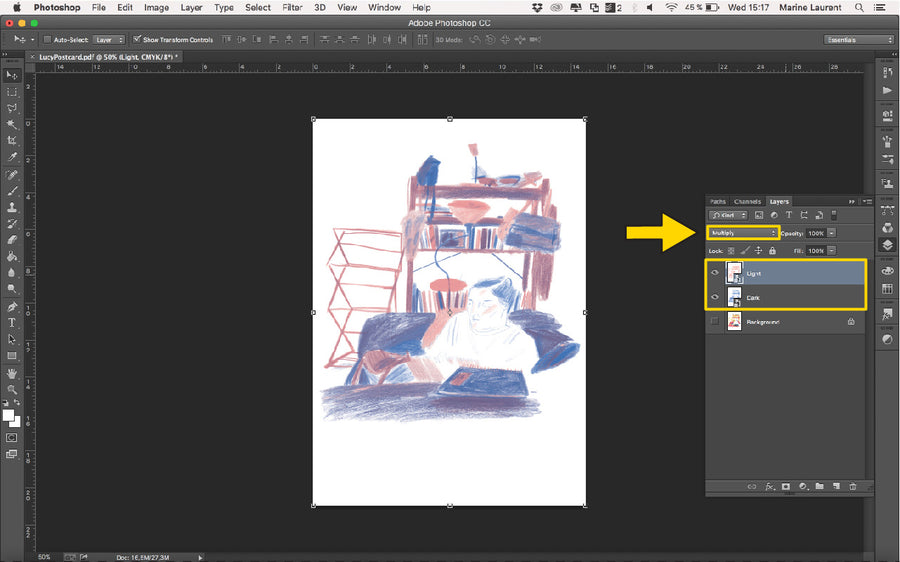Select the Clone Stamp tool

coord(11,207)
